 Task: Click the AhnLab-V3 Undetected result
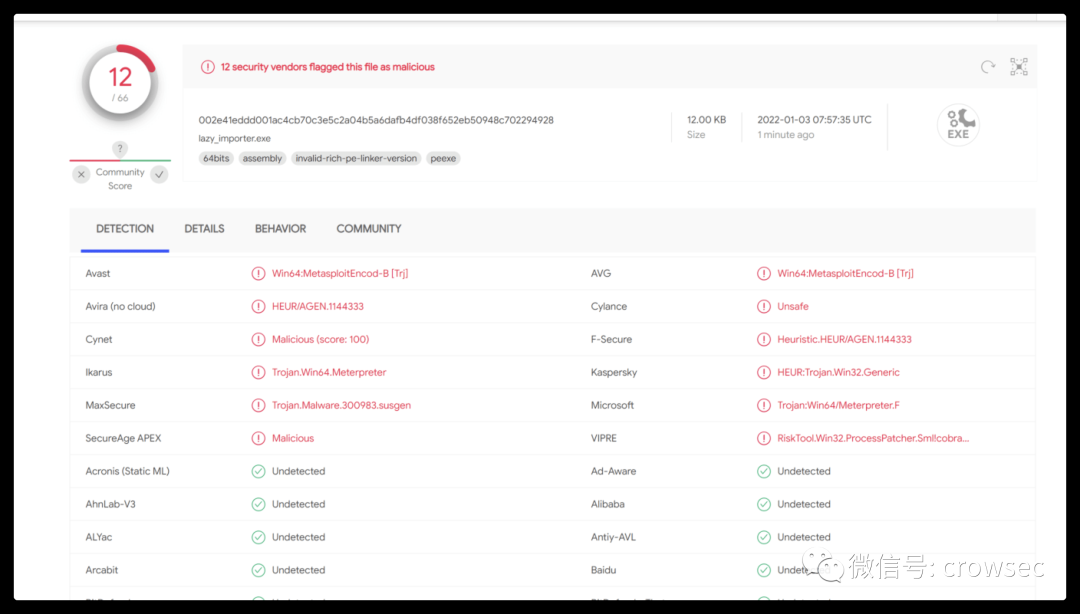298,504
